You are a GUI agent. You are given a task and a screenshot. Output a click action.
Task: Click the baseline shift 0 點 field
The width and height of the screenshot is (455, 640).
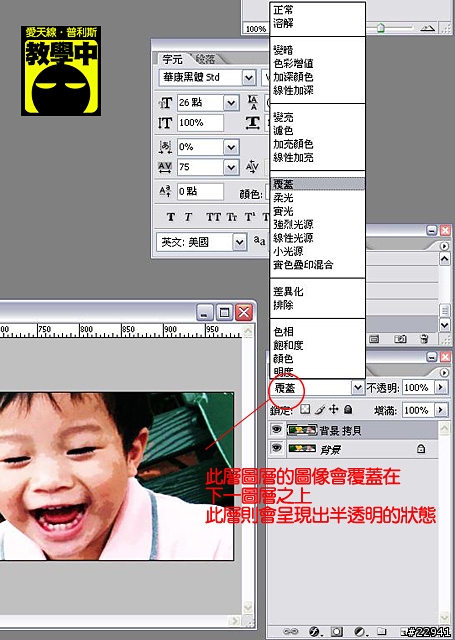pos(200,191)
